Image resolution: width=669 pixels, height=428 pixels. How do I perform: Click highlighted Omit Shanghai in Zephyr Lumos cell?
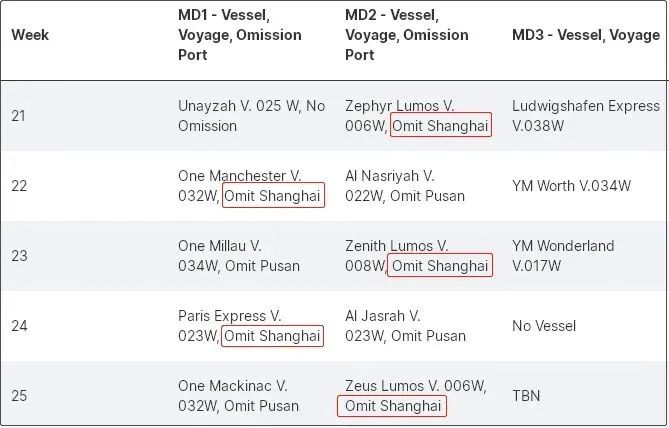[x=441, y=126]
